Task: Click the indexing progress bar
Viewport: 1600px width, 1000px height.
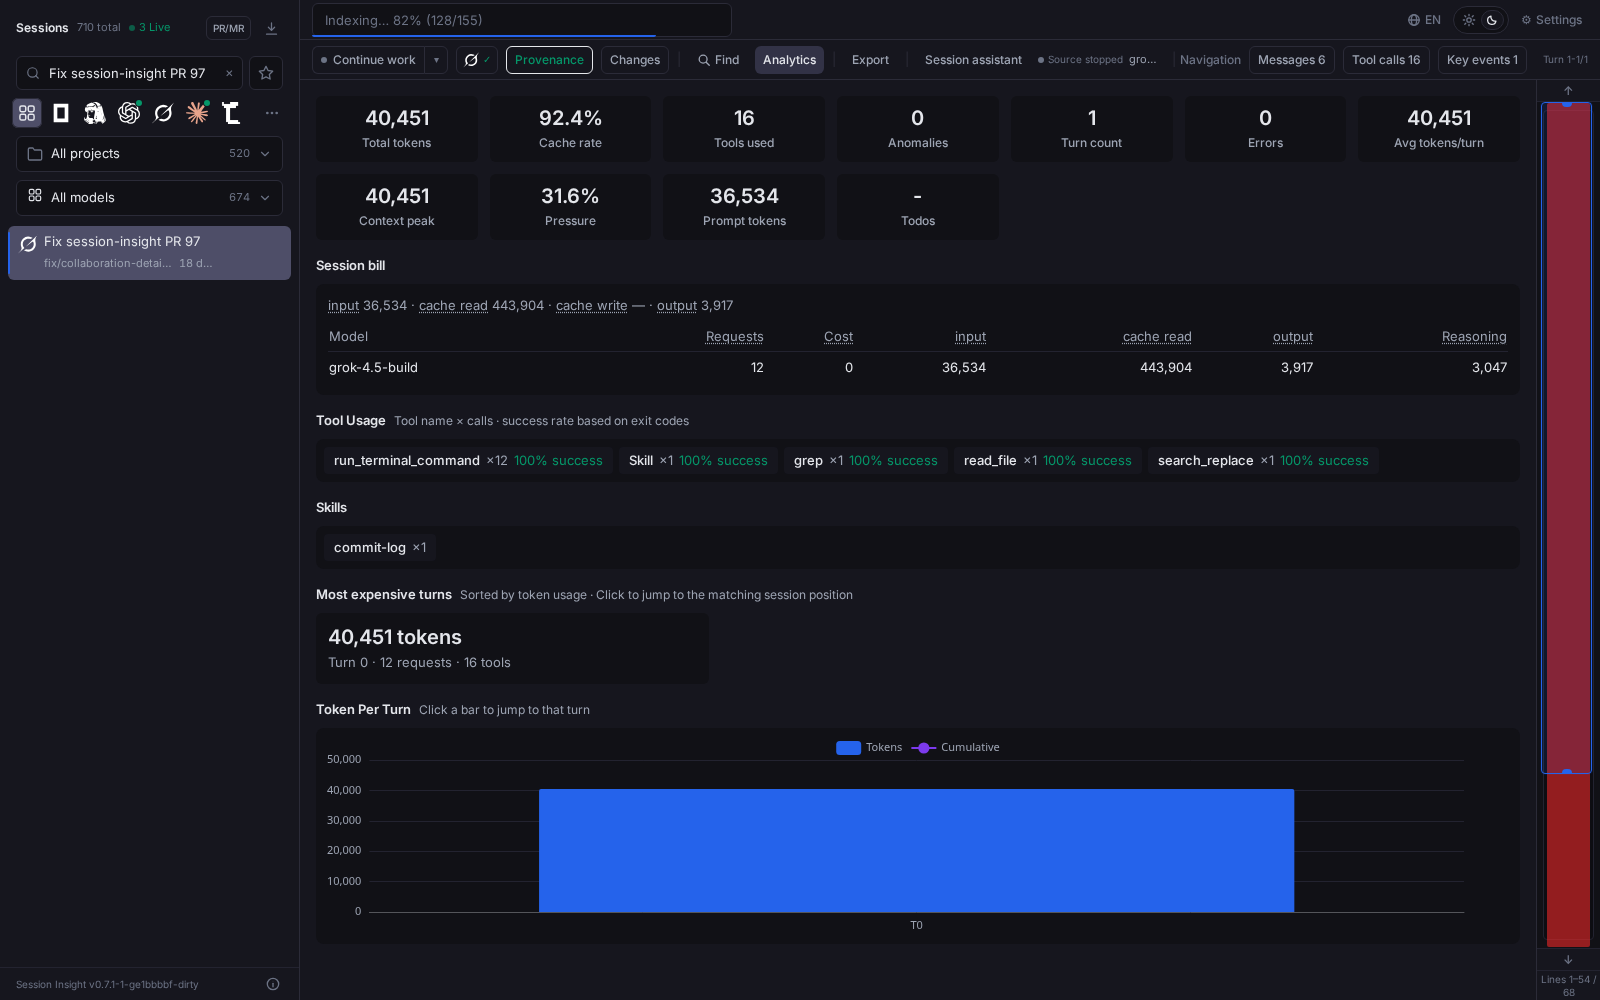Action: tap(521, 20)
